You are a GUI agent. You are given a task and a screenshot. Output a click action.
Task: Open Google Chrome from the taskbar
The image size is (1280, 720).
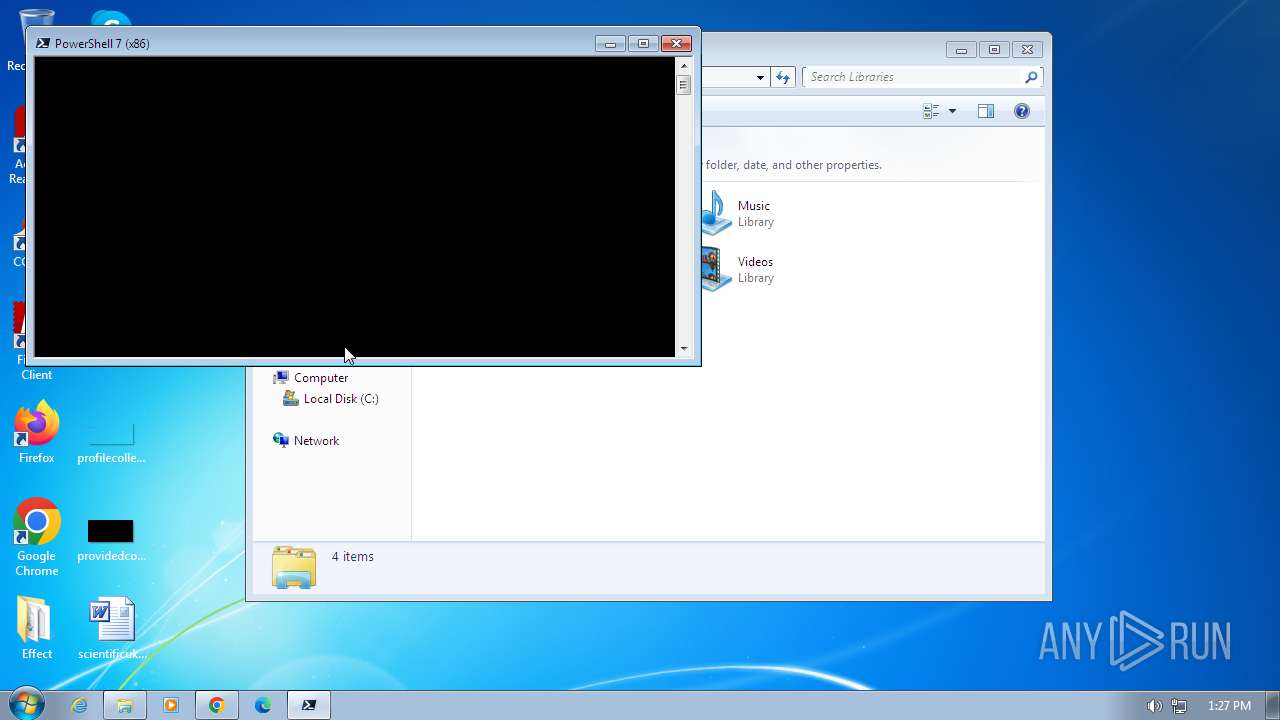click(x=217, y=705)
